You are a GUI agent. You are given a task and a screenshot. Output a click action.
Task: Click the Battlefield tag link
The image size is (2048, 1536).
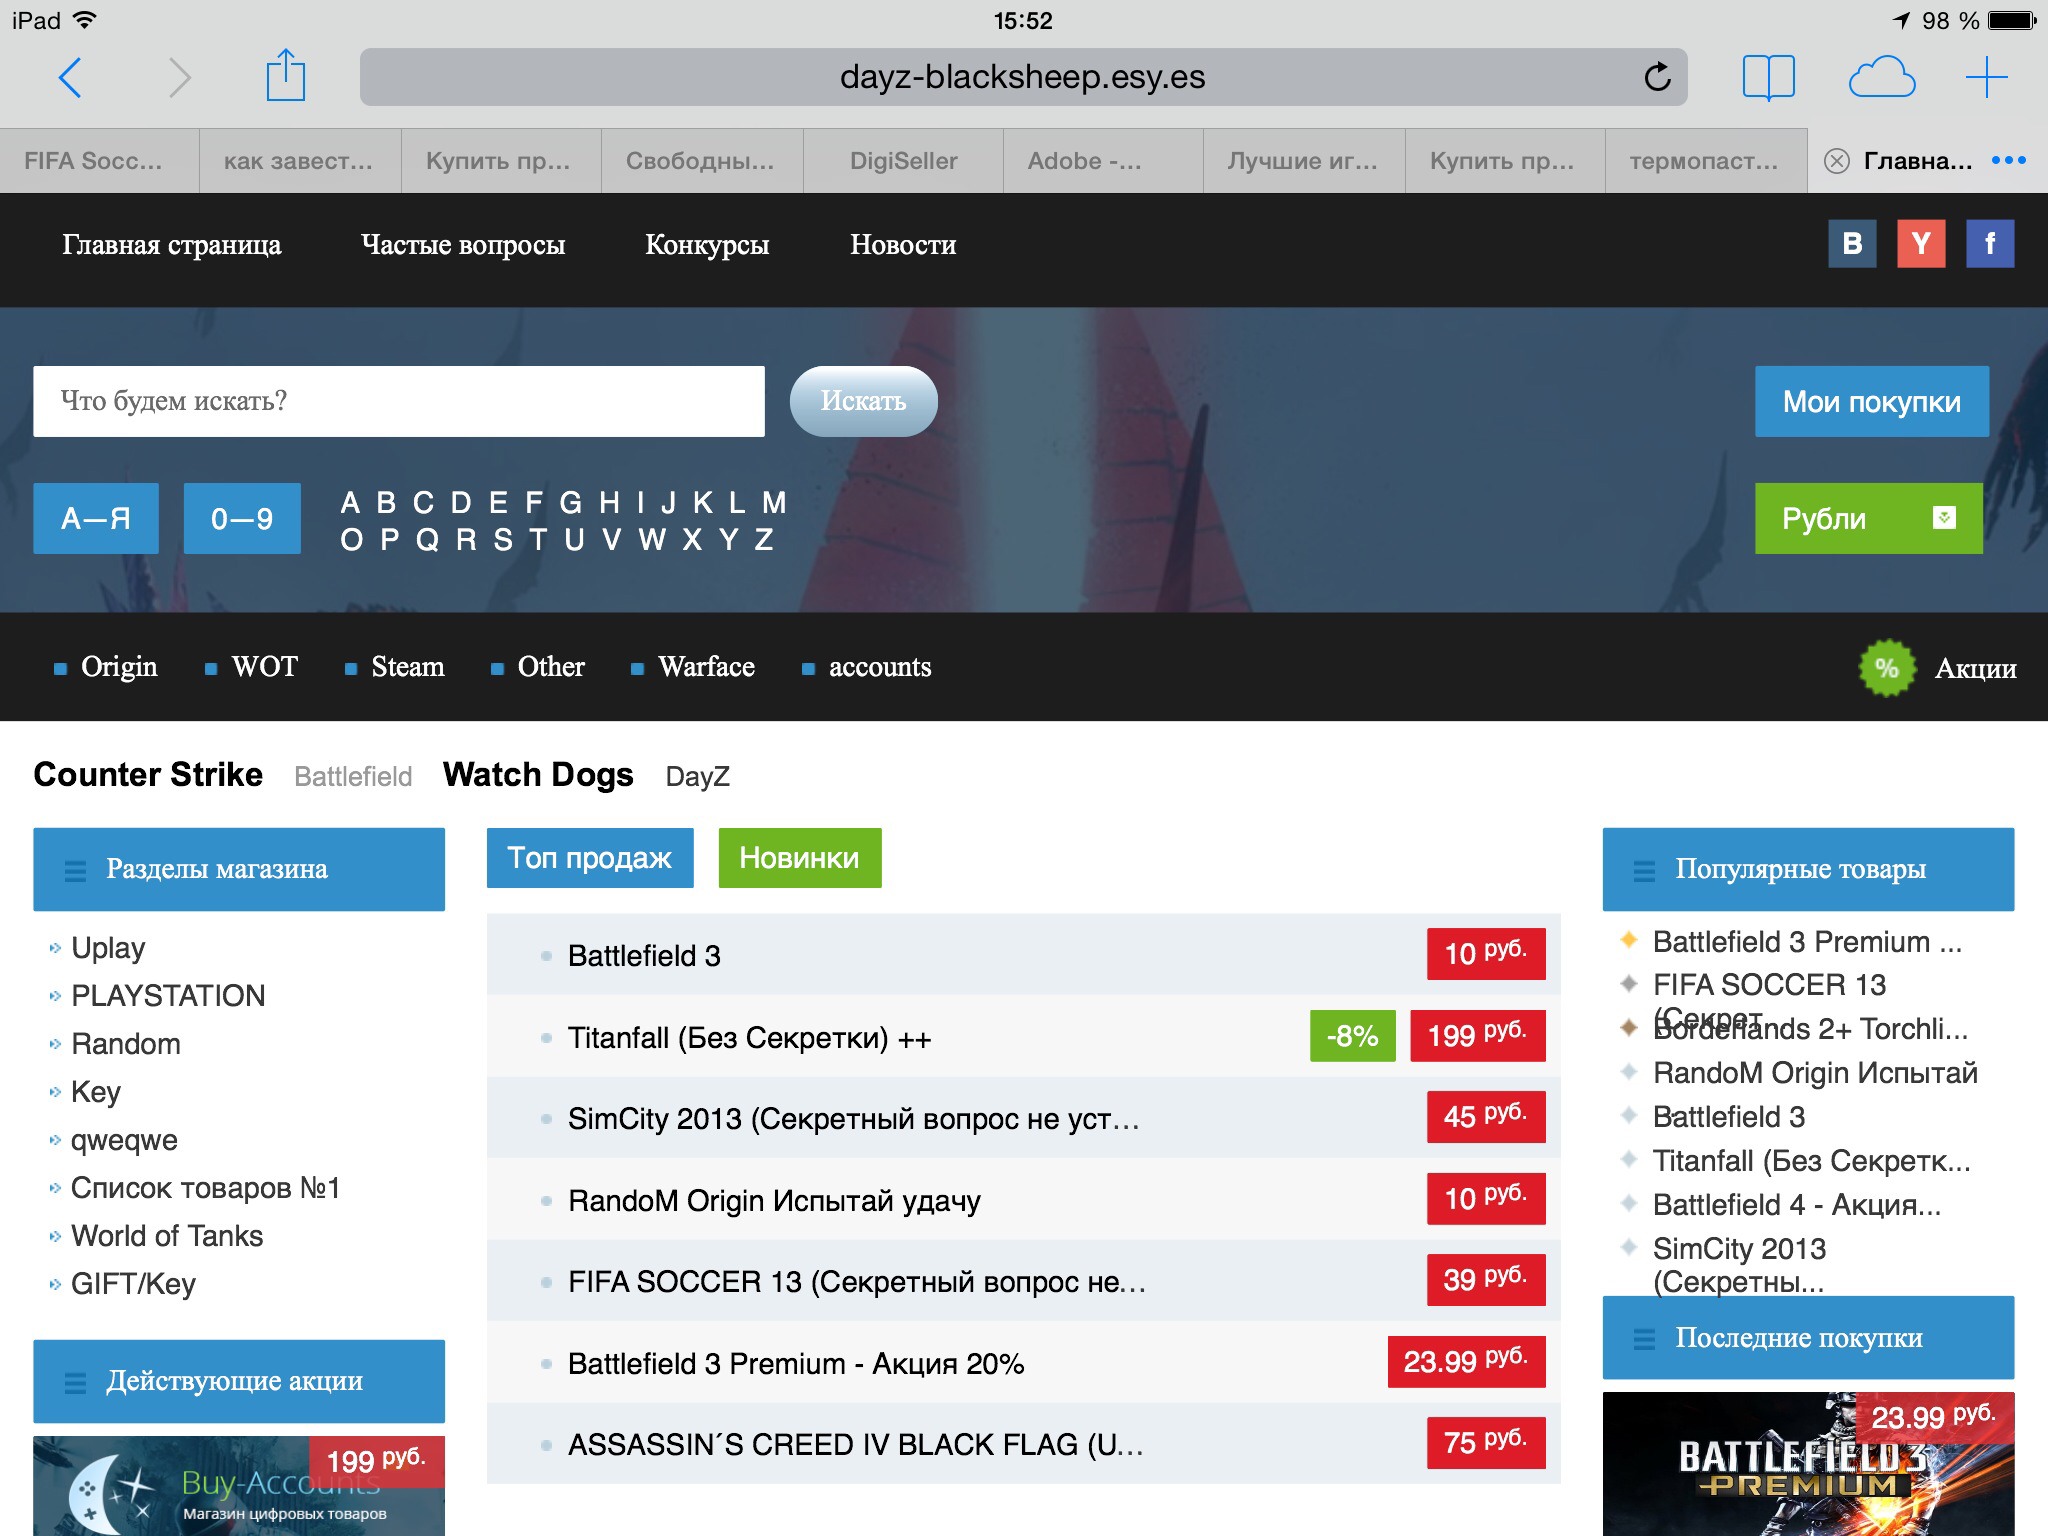click(x=353, y=777)
